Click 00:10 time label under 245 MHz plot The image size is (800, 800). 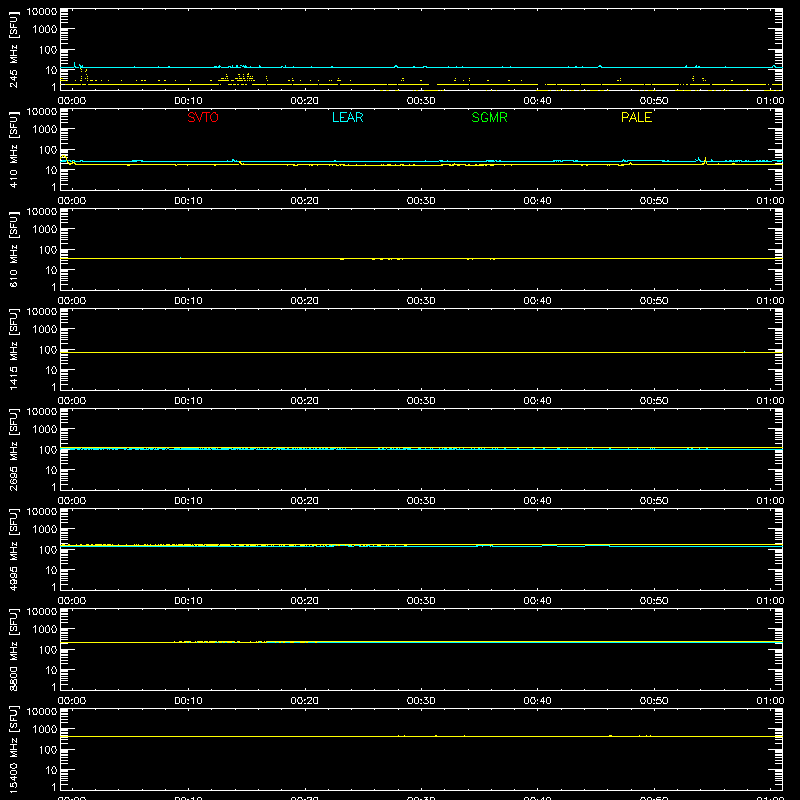(x=188, y=101)
